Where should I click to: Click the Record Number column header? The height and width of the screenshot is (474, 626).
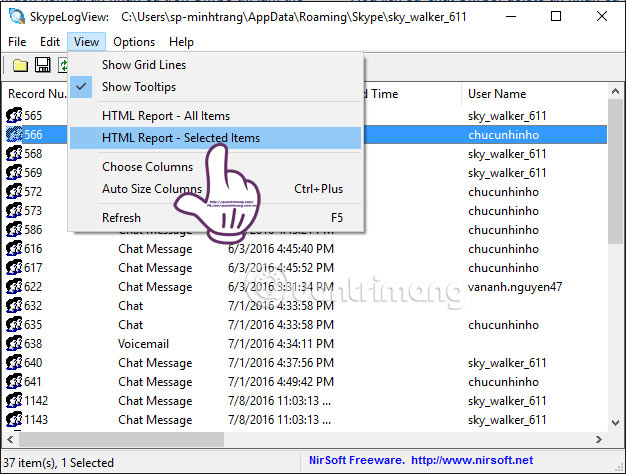click(37, 94)
